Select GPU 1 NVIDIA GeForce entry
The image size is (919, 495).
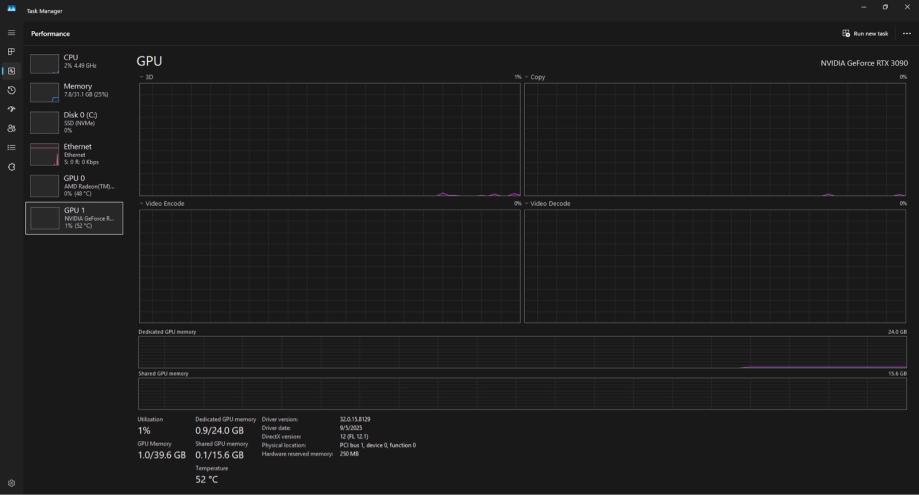(x=74, y=218)
